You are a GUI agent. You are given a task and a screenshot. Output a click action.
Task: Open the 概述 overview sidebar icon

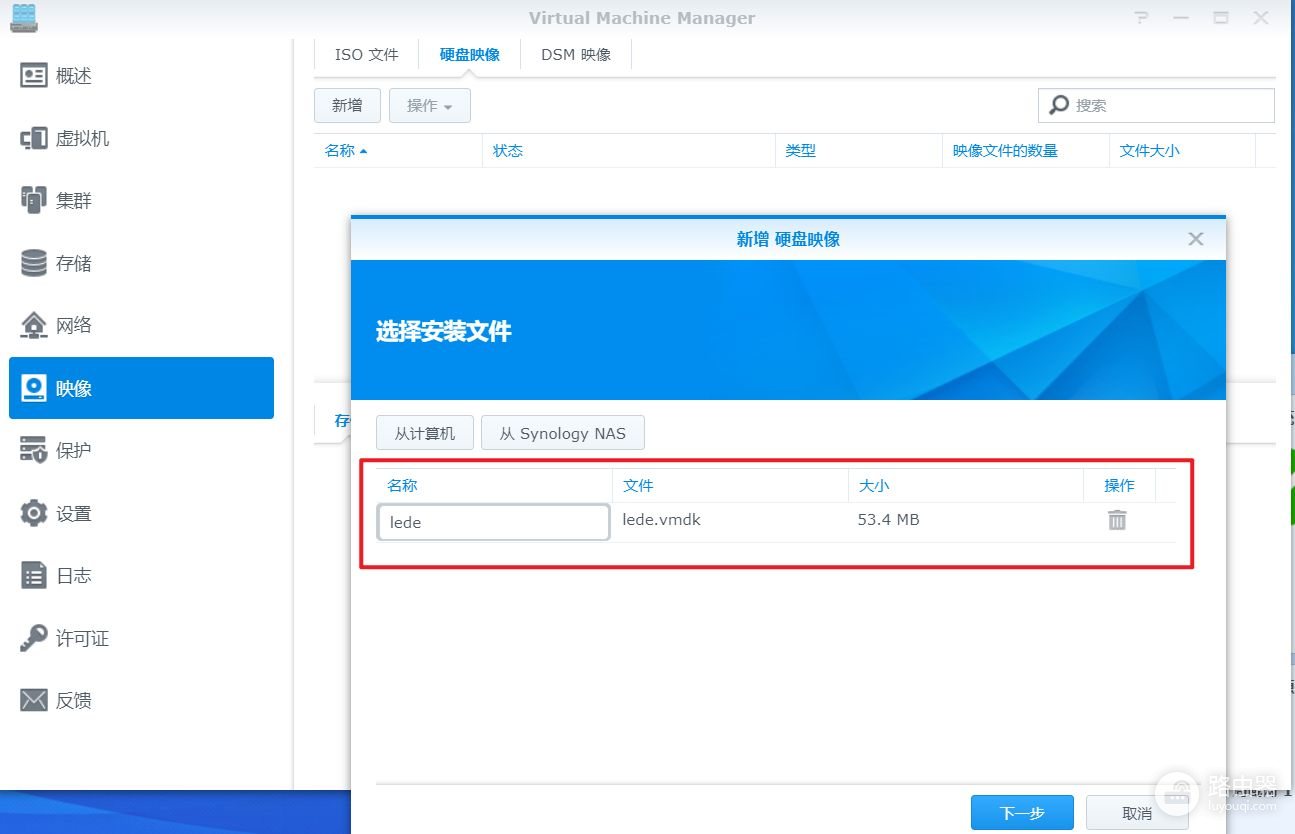(34, 76)
